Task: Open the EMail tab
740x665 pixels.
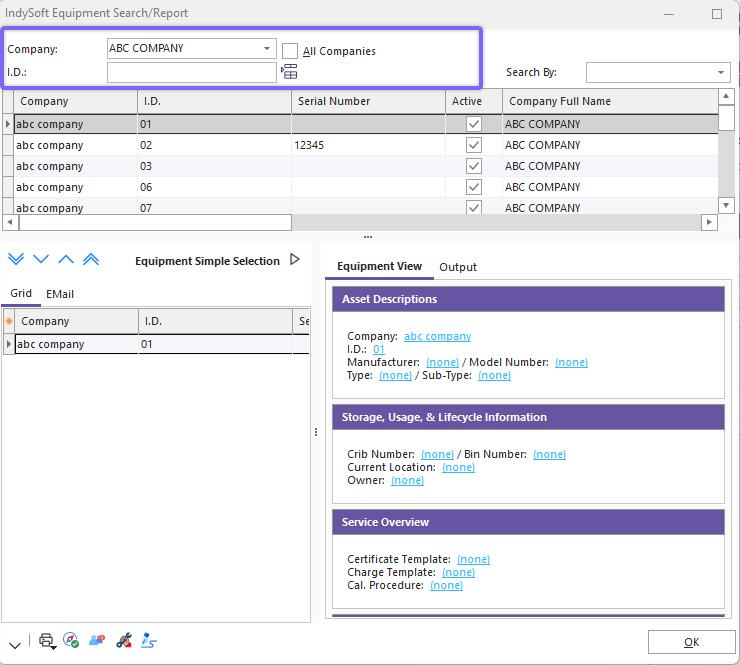Action: [60, 294]
